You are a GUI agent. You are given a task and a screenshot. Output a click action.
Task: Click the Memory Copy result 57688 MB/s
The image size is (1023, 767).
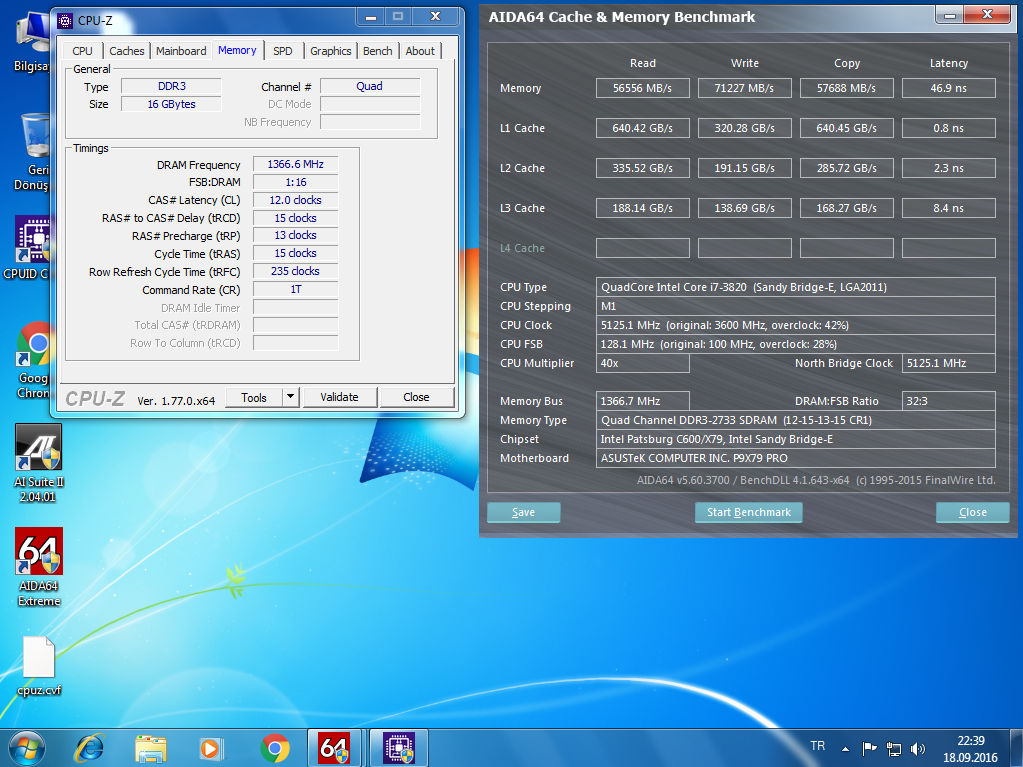847,88
